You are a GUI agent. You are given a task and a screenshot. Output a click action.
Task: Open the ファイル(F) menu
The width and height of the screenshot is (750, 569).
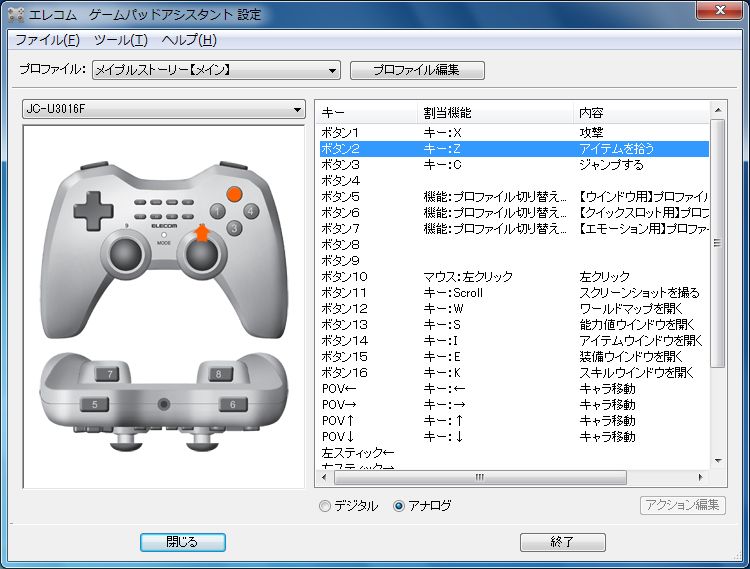pos(47,40)
